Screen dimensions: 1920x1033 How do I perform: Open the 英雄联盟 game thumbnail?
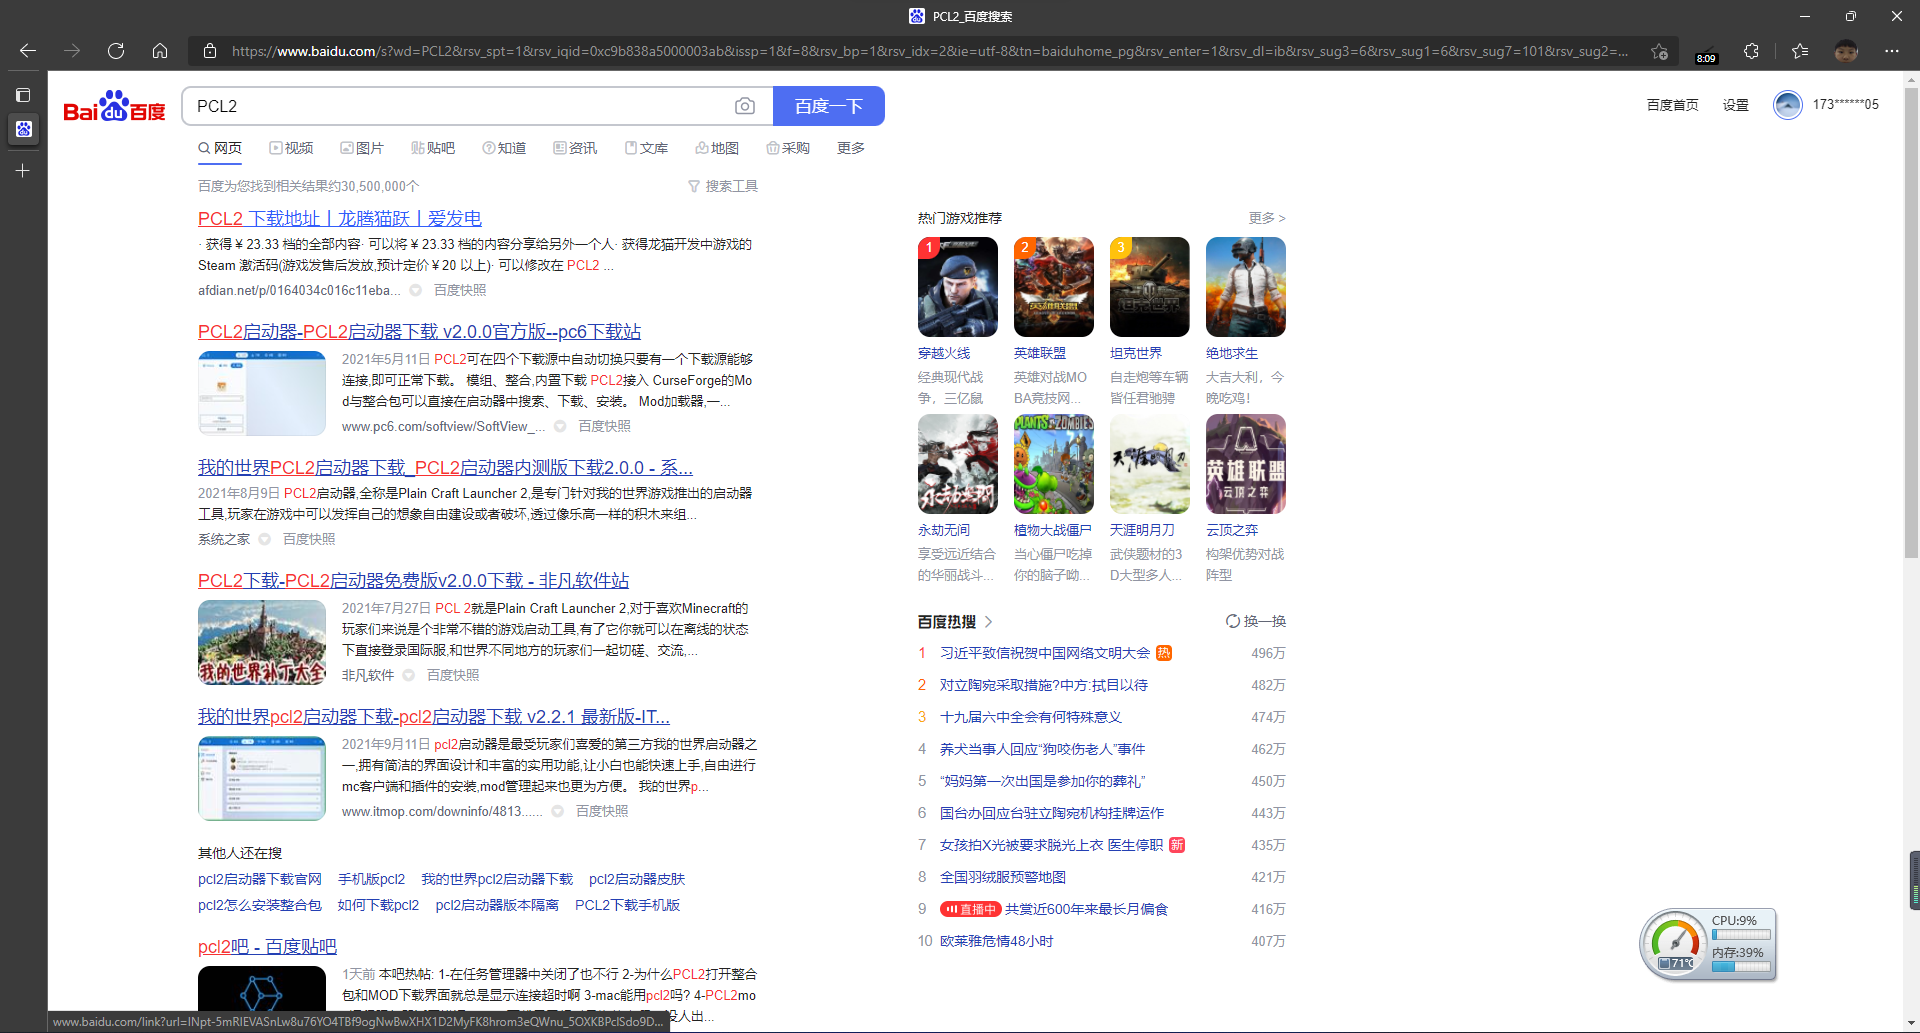pos(1054,287)
